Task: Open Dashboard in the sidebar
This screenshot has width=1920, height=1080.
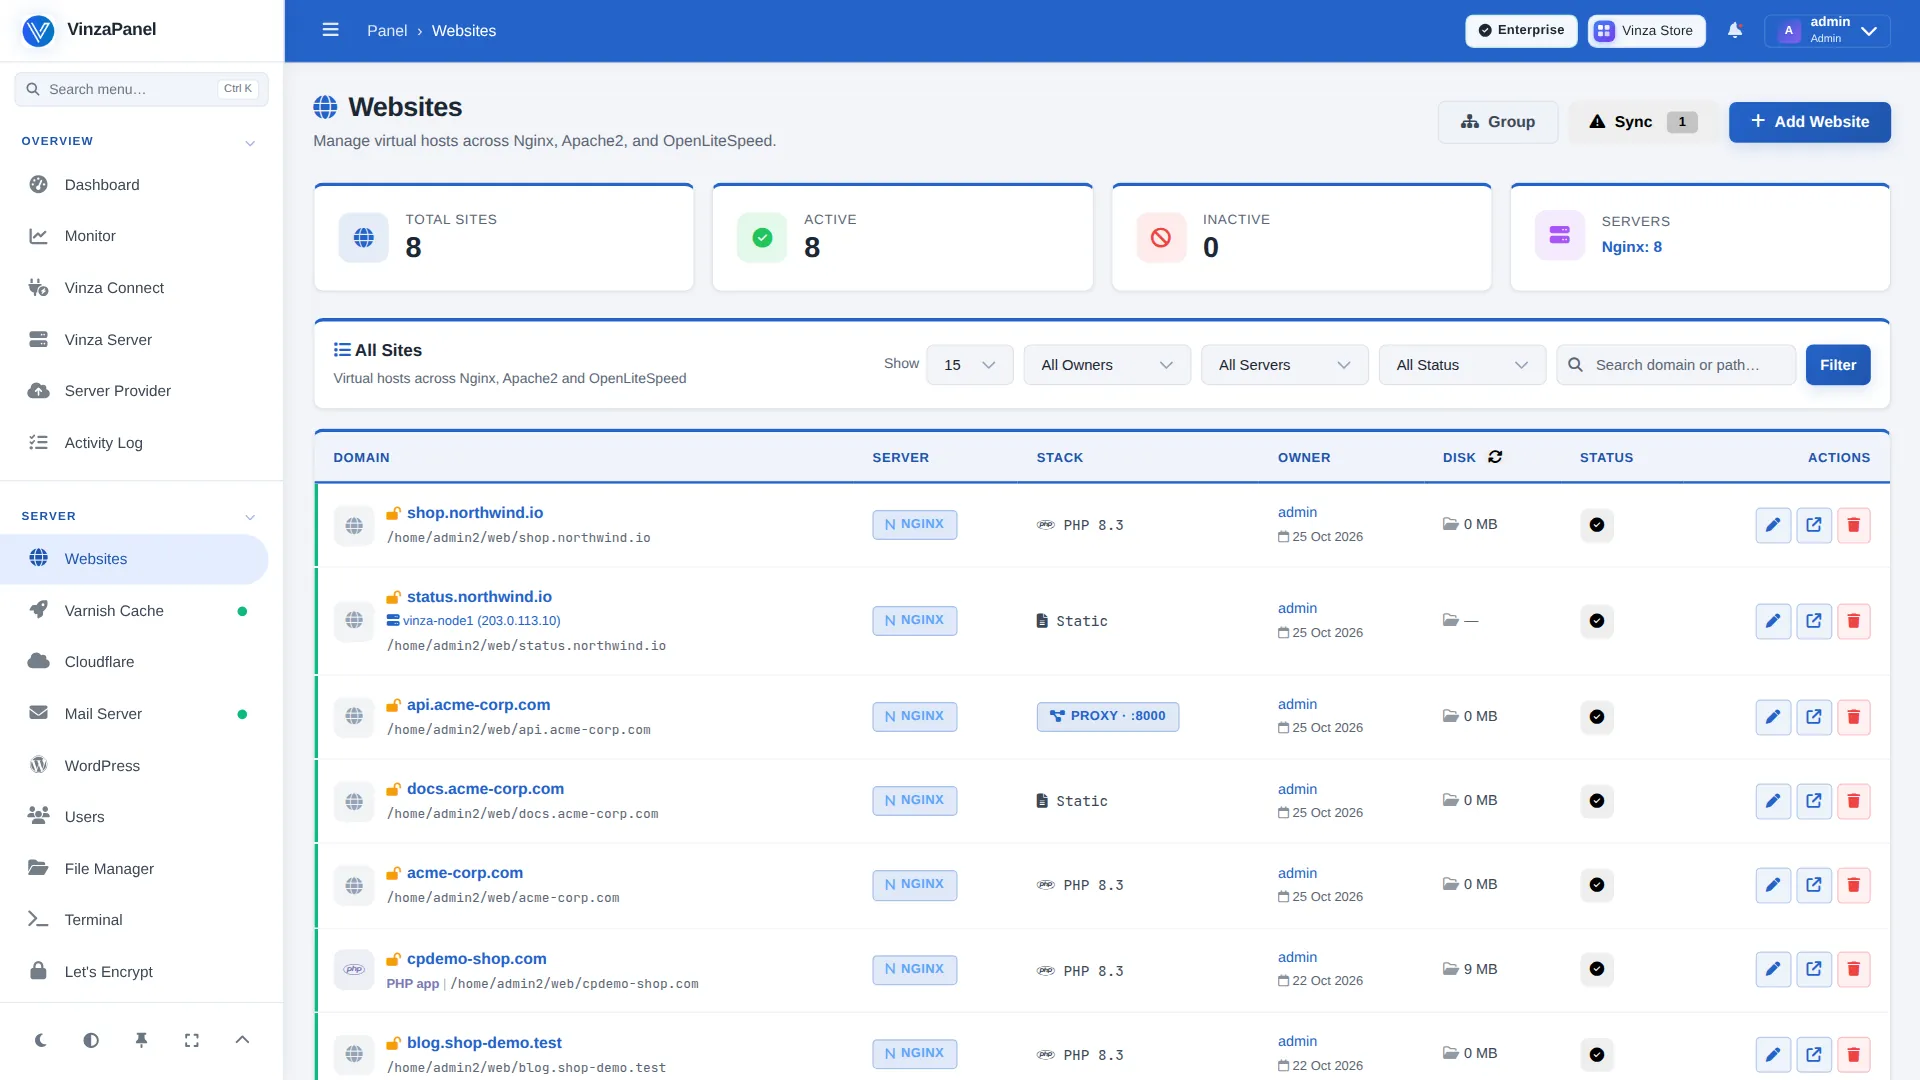Action: point(134,185)
